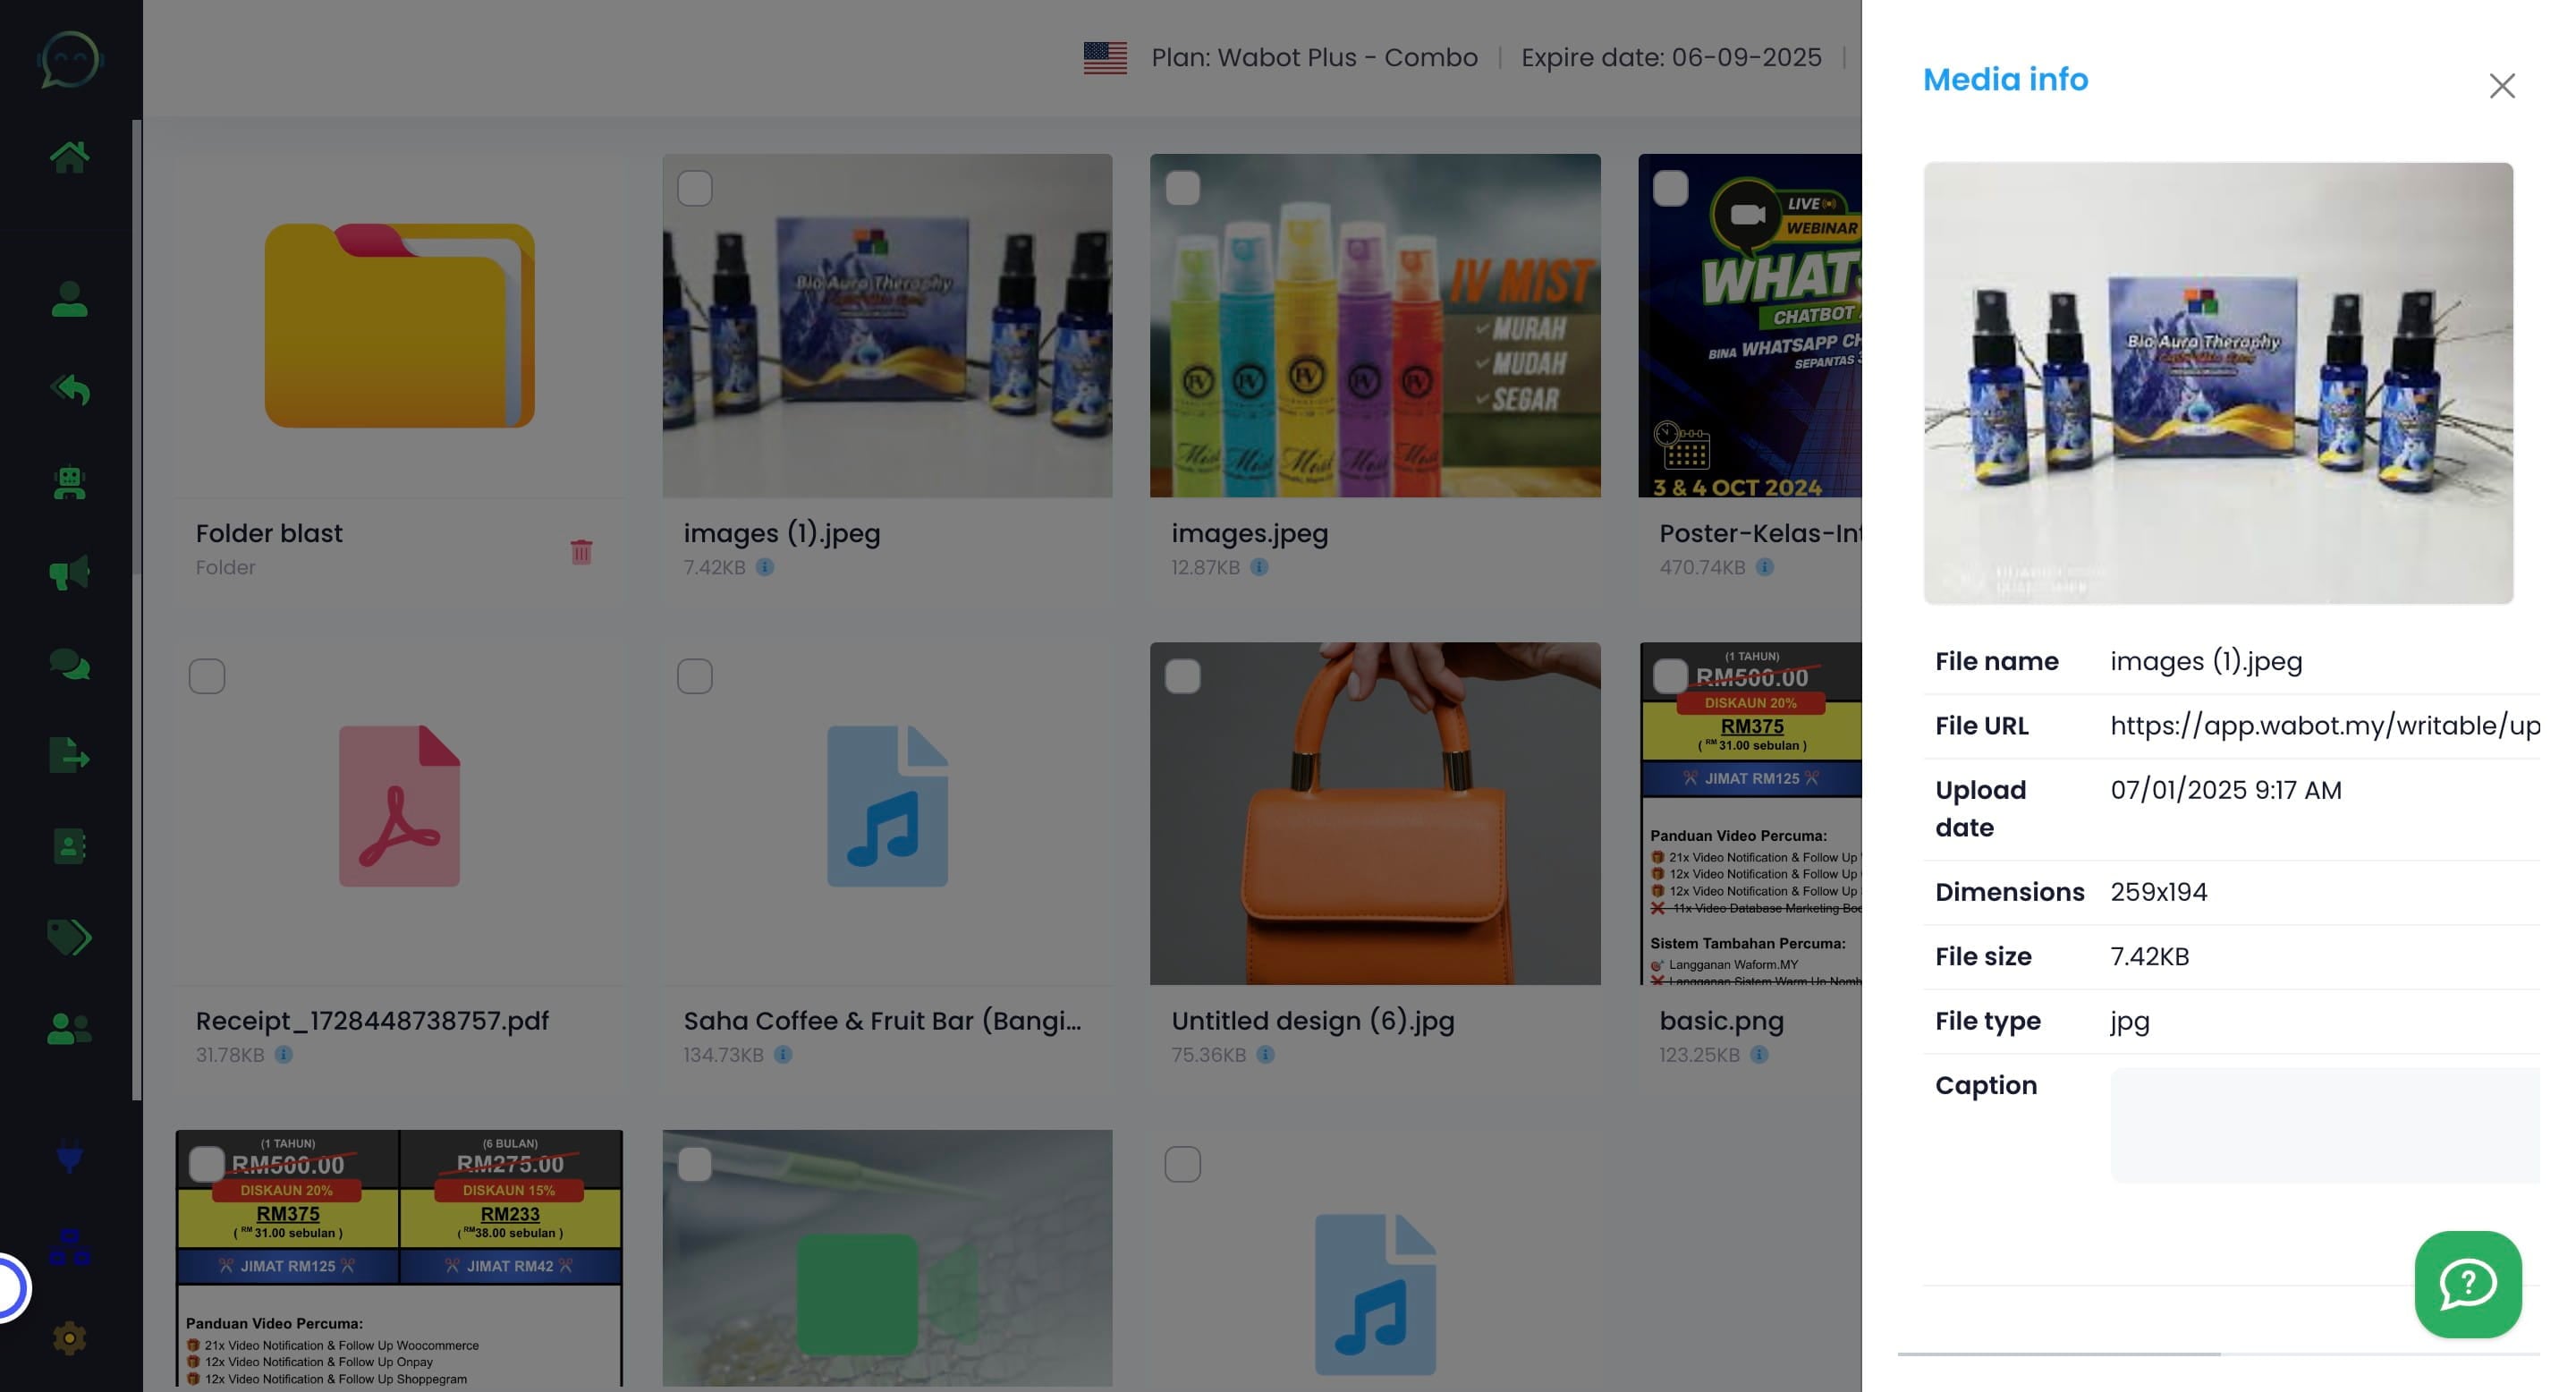Select the images (1).jpeg checkbox
The width and height of the screenshot is (2576, 1392).
695,188
